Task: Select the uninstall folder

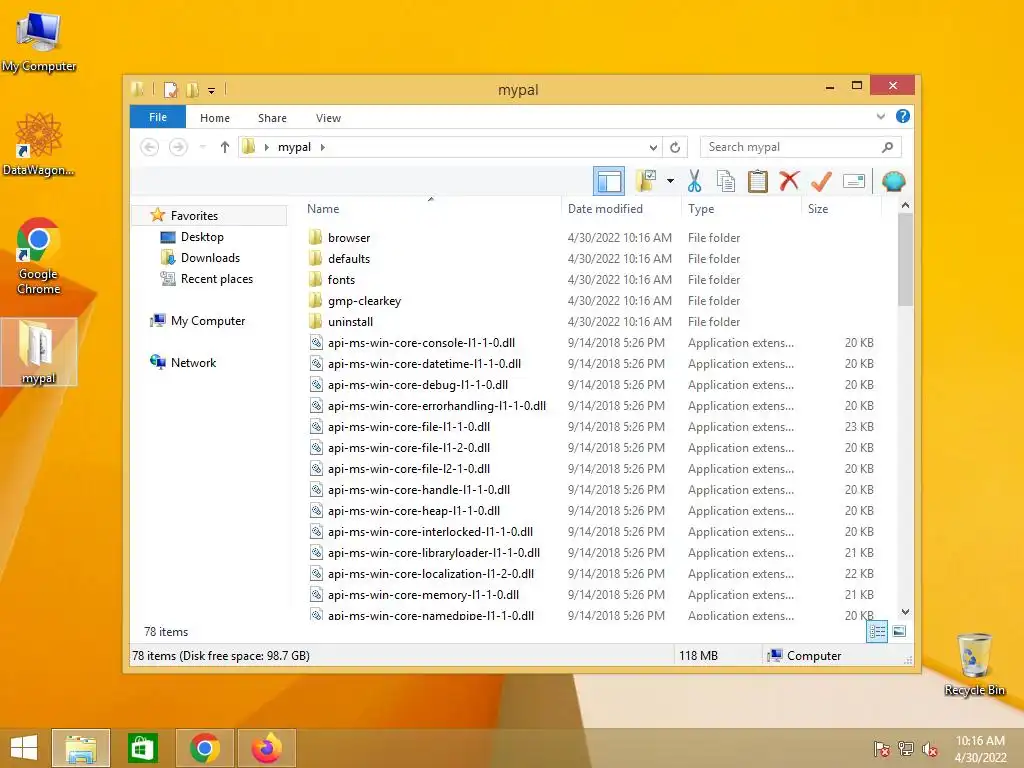Action: coord(350,321)
